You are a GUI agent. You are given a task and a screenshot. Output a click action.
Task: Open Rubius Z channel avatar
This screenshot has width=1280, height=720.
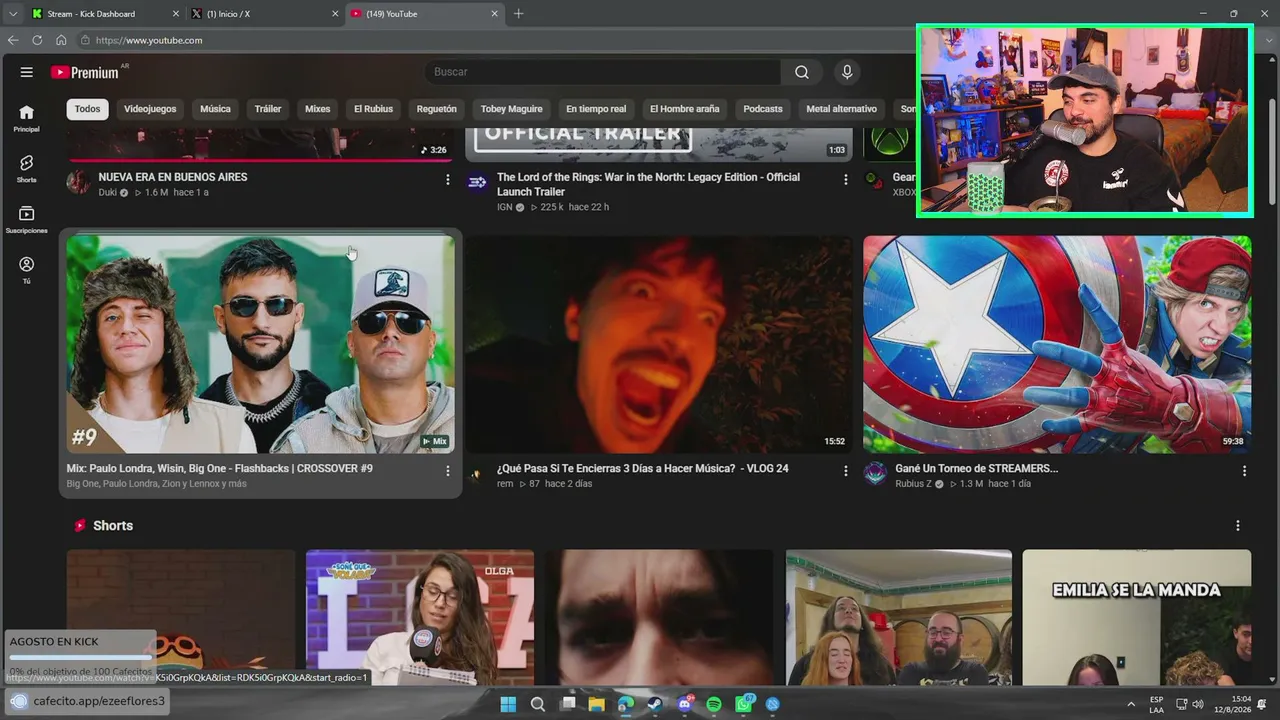click(875, 473)
